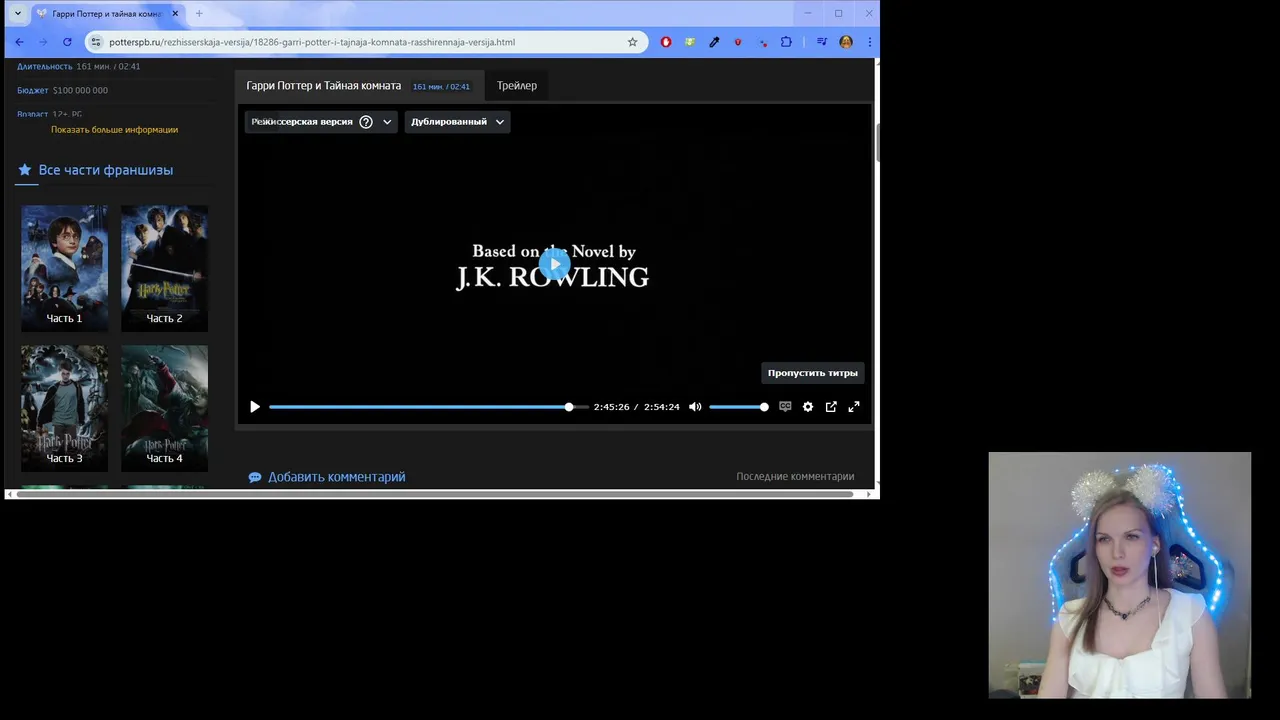This screenshot has width=1280, height=720.
Task: Click the webcam overlay of the streamer
Action: [1119, 575]
